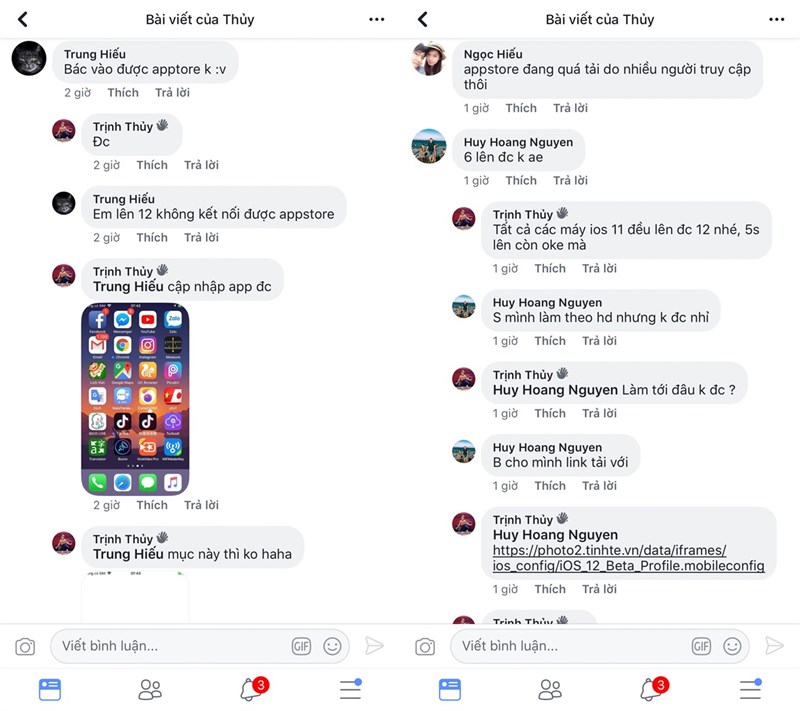Viewport: 800px width, 711px height.
Task: Open three-dot menu on left screen header
Action: 377,19
